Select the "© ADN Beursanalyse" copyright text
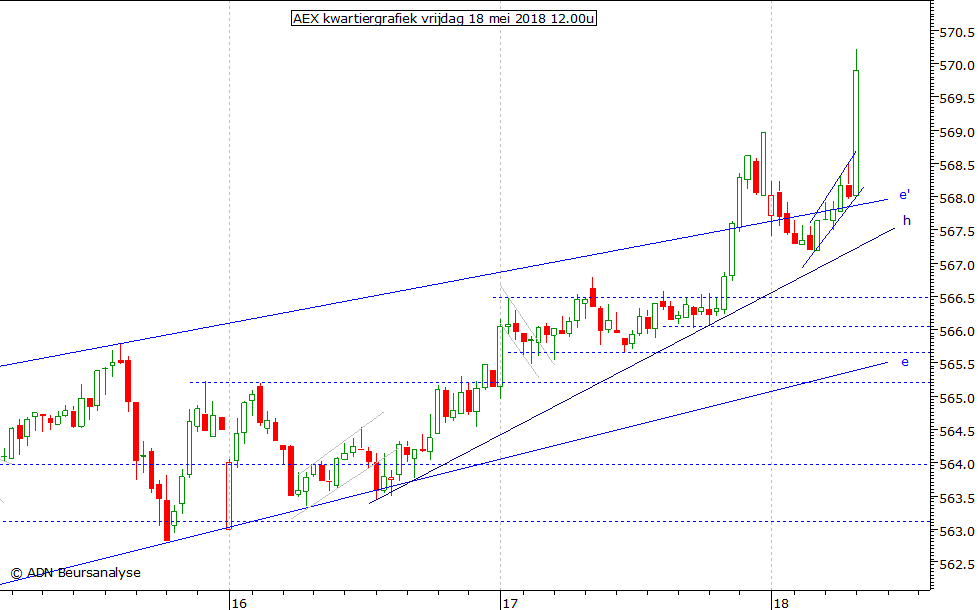The image size is (978, 610). click(75, 573)
